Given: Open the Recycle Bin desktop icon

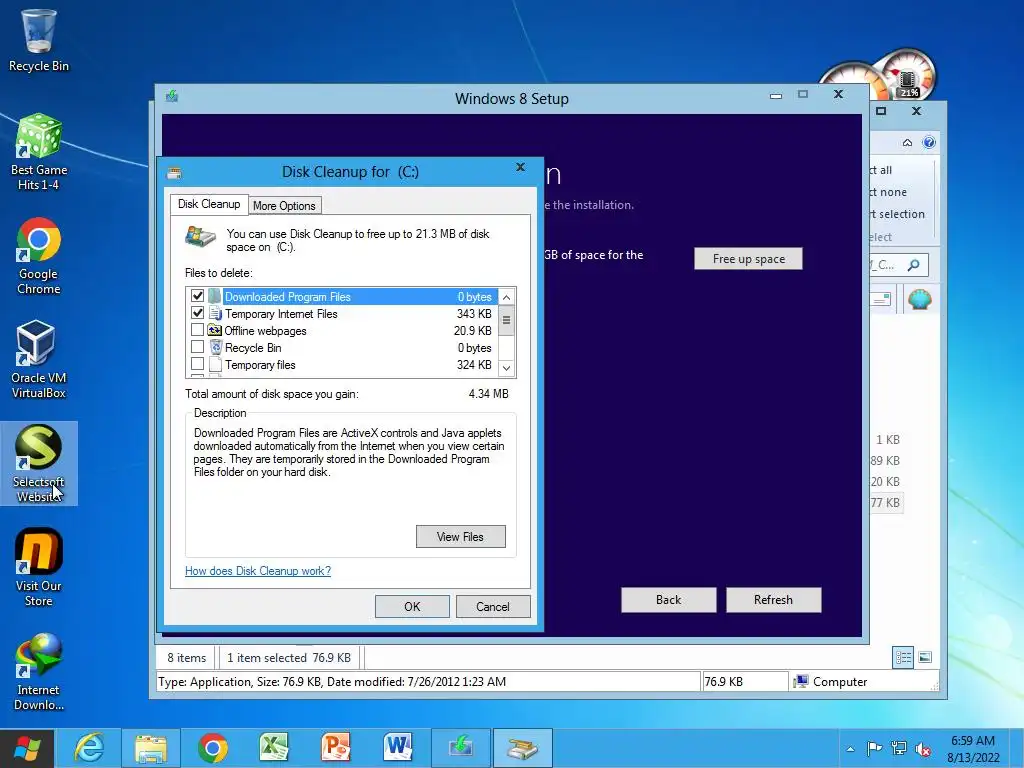Looking at the screenshot, I should coord(39,40).
